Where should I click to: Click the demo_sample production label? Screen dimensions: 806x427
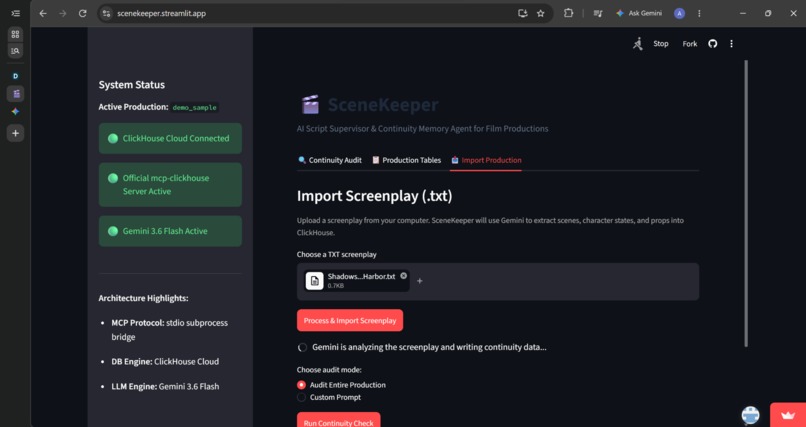(x=195, y=107)
